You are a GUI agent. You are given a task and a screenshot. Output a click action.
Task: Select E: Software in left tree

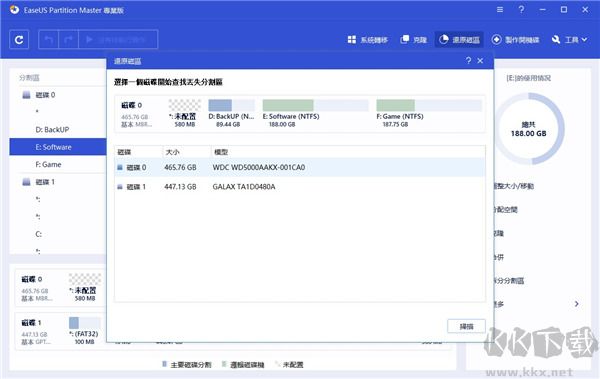(x=57, y=147)
